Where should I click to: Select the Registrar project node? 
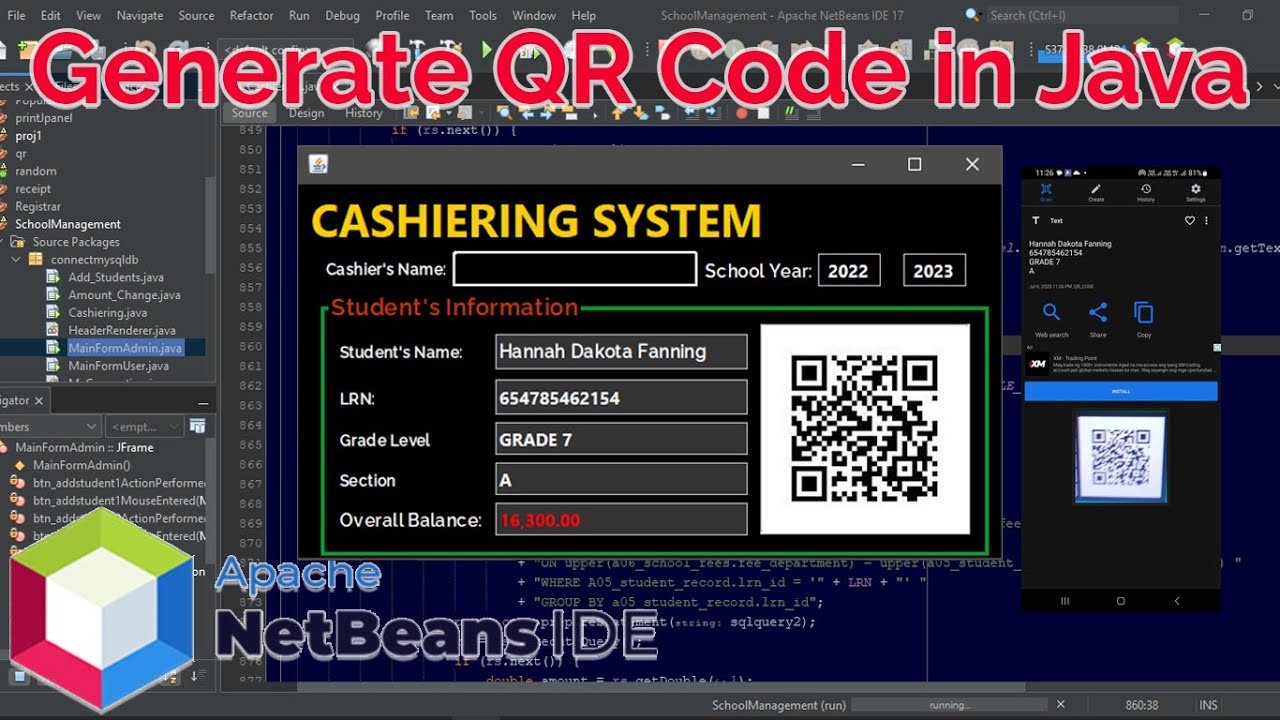point(38,206)
